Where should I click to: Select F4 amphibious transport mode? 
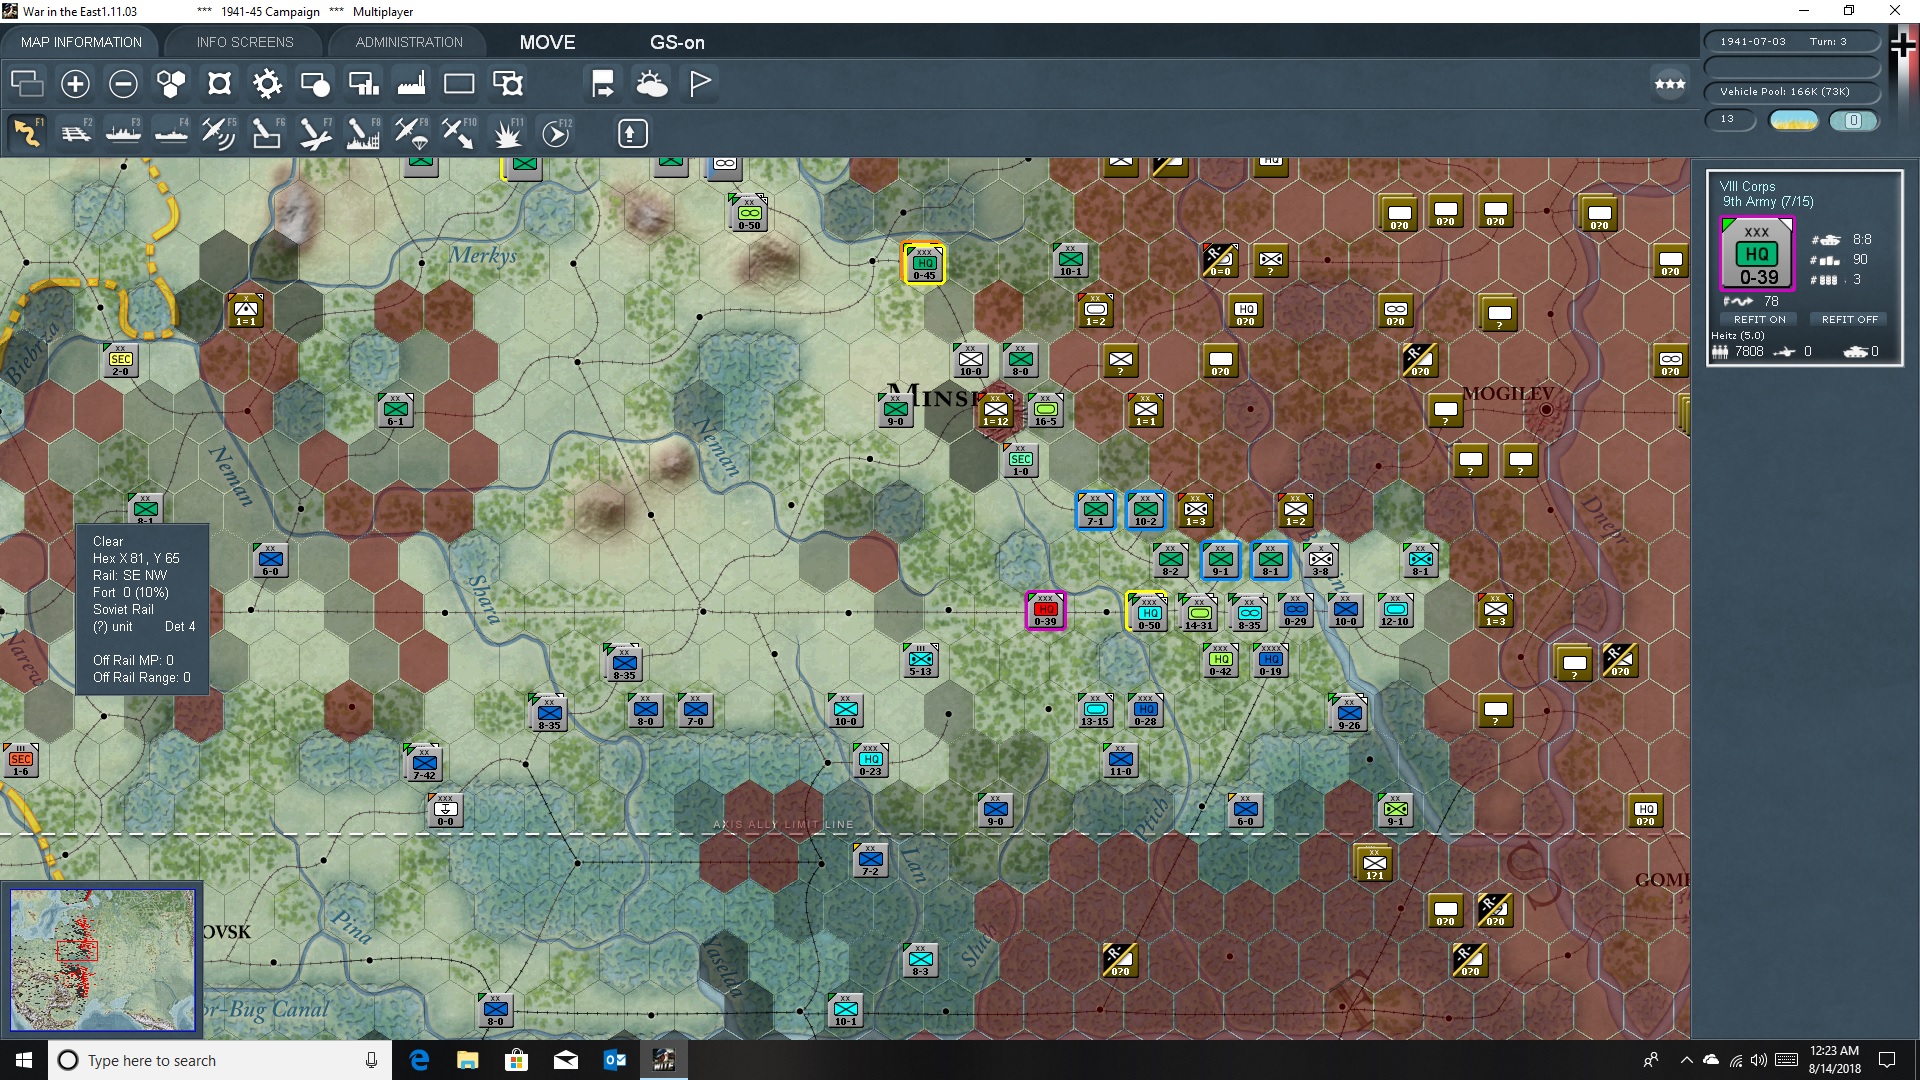pyautogui.click(x=171, y=133)
